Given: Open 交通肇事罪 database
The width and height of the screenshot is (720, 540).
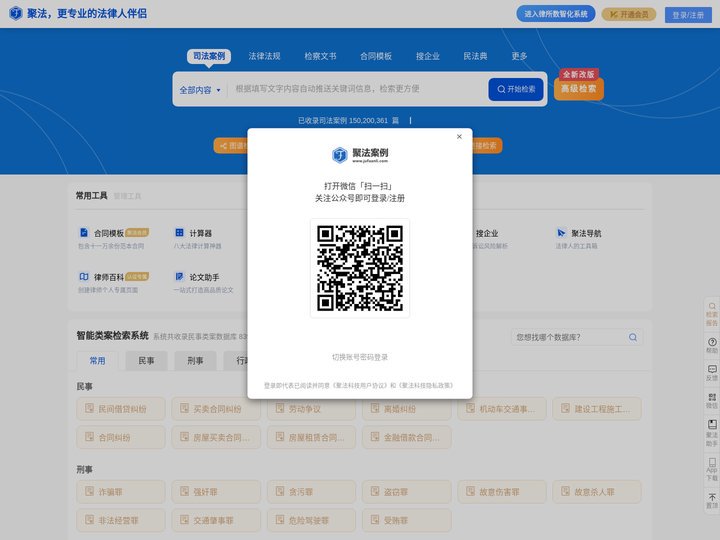Looking at the screenshot, I should tap(216, 520).
